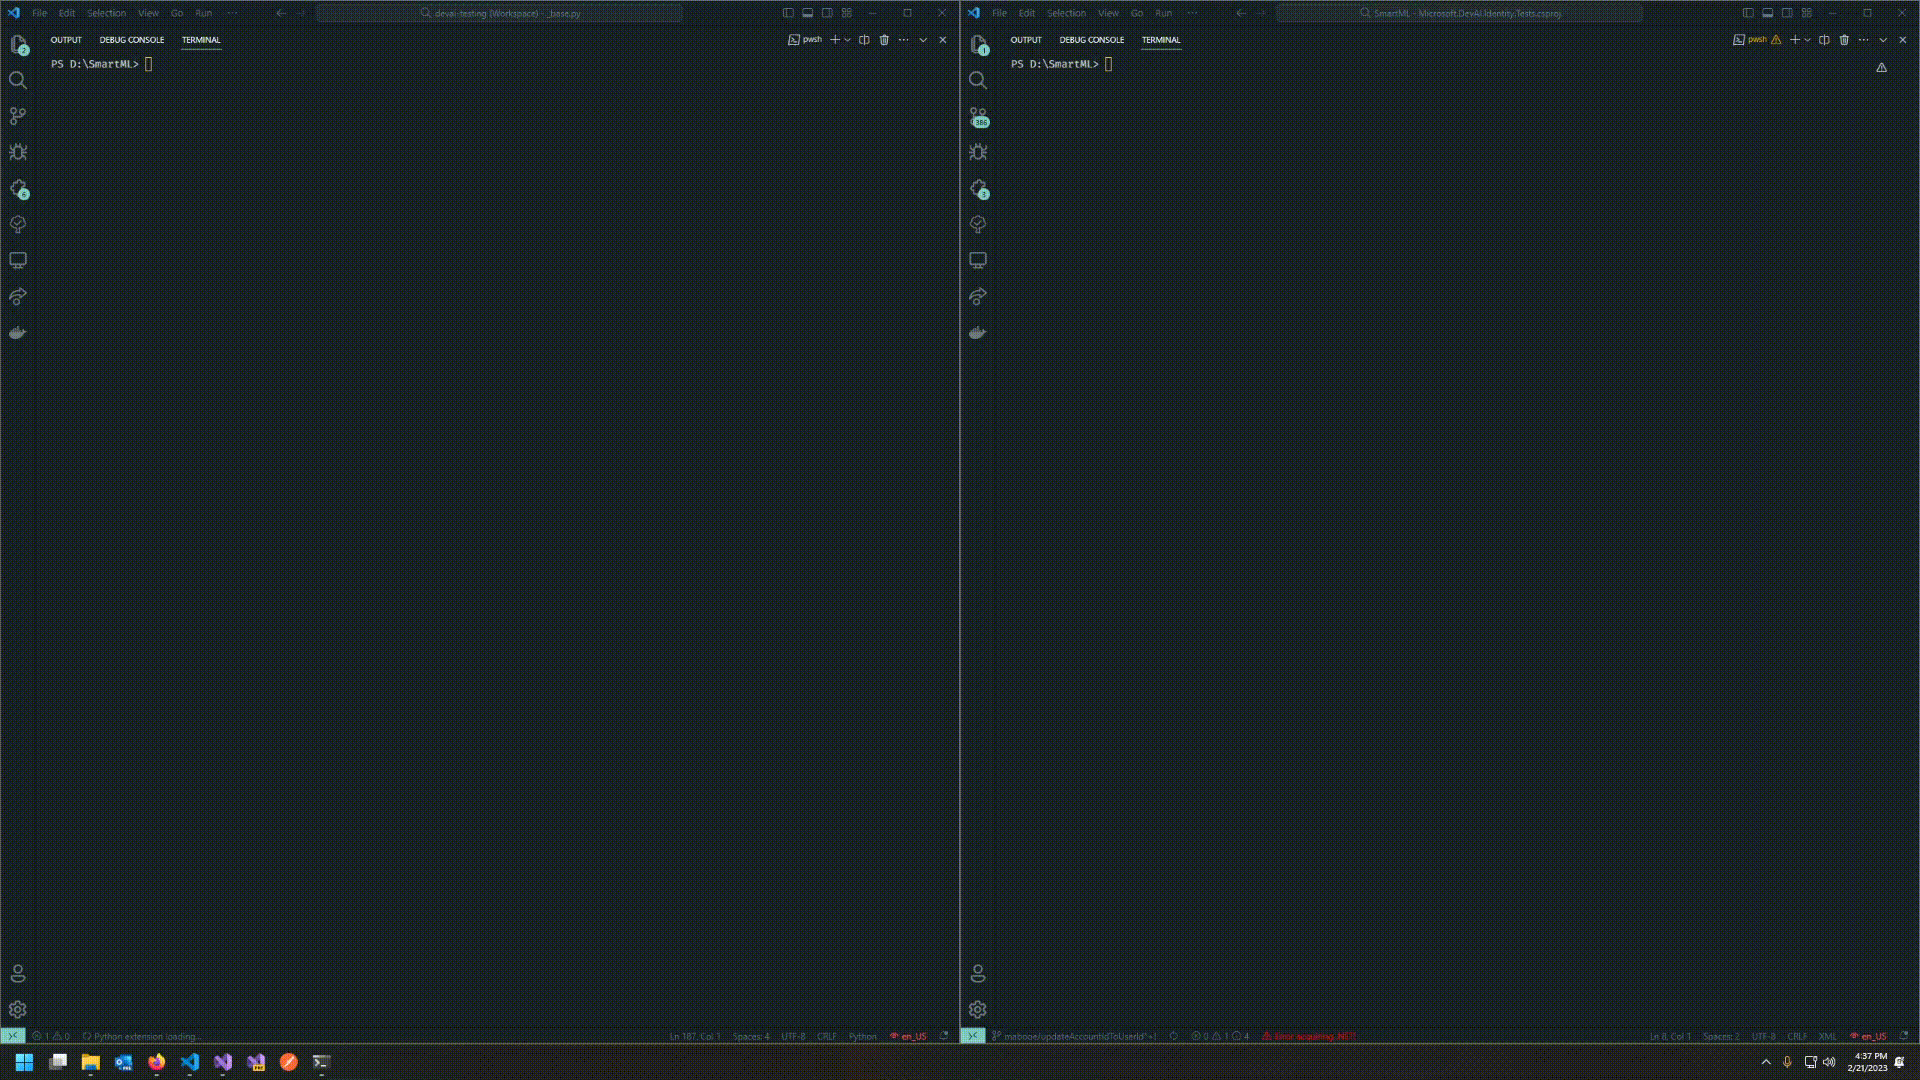Open the Docker extension sidebar

point(18,332)
